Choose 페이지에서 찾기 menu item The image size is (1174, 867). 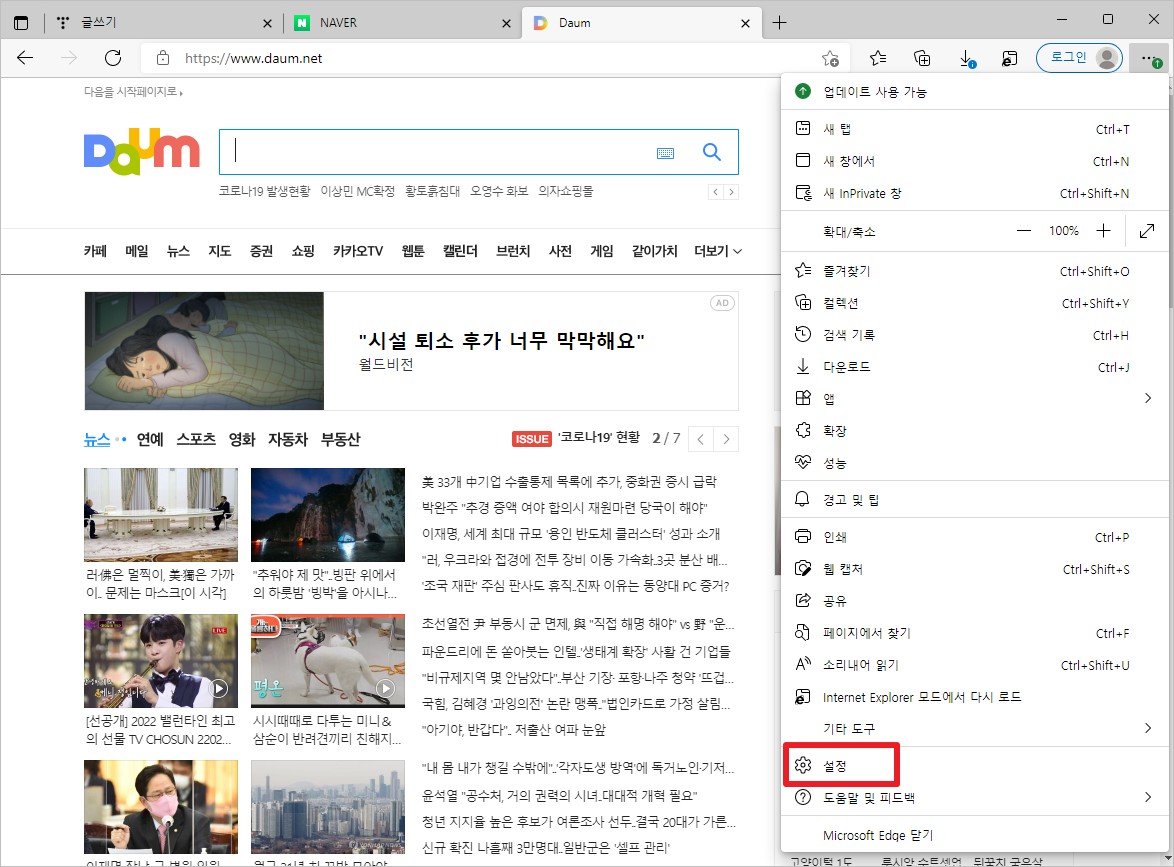974,633
